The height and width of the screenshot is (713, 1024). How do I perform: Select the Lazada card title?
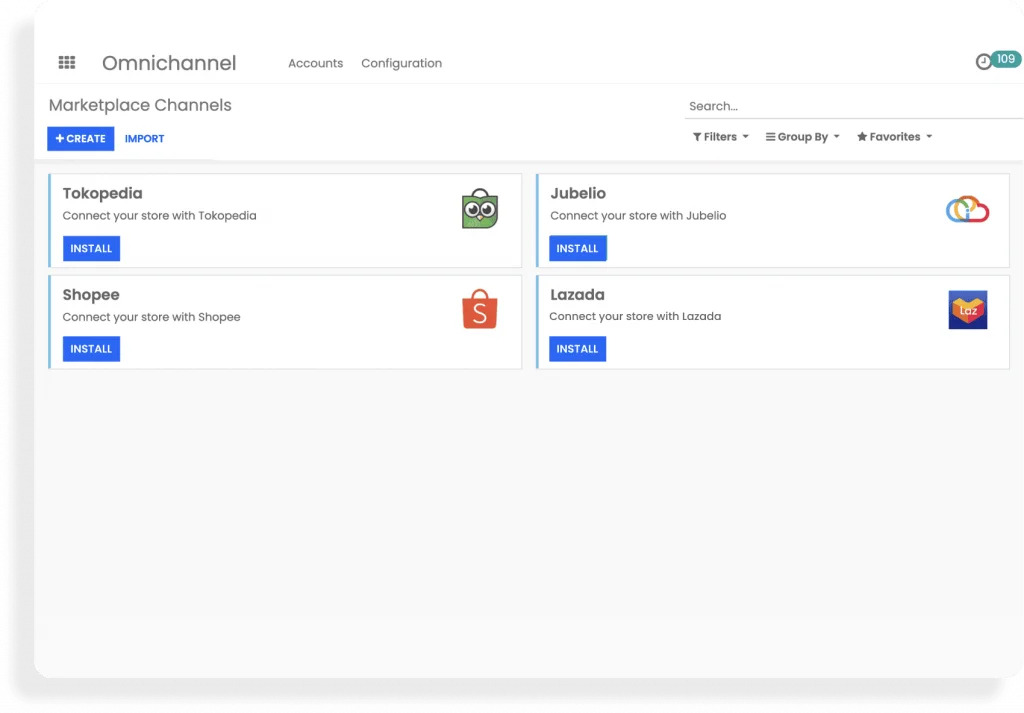577,294
